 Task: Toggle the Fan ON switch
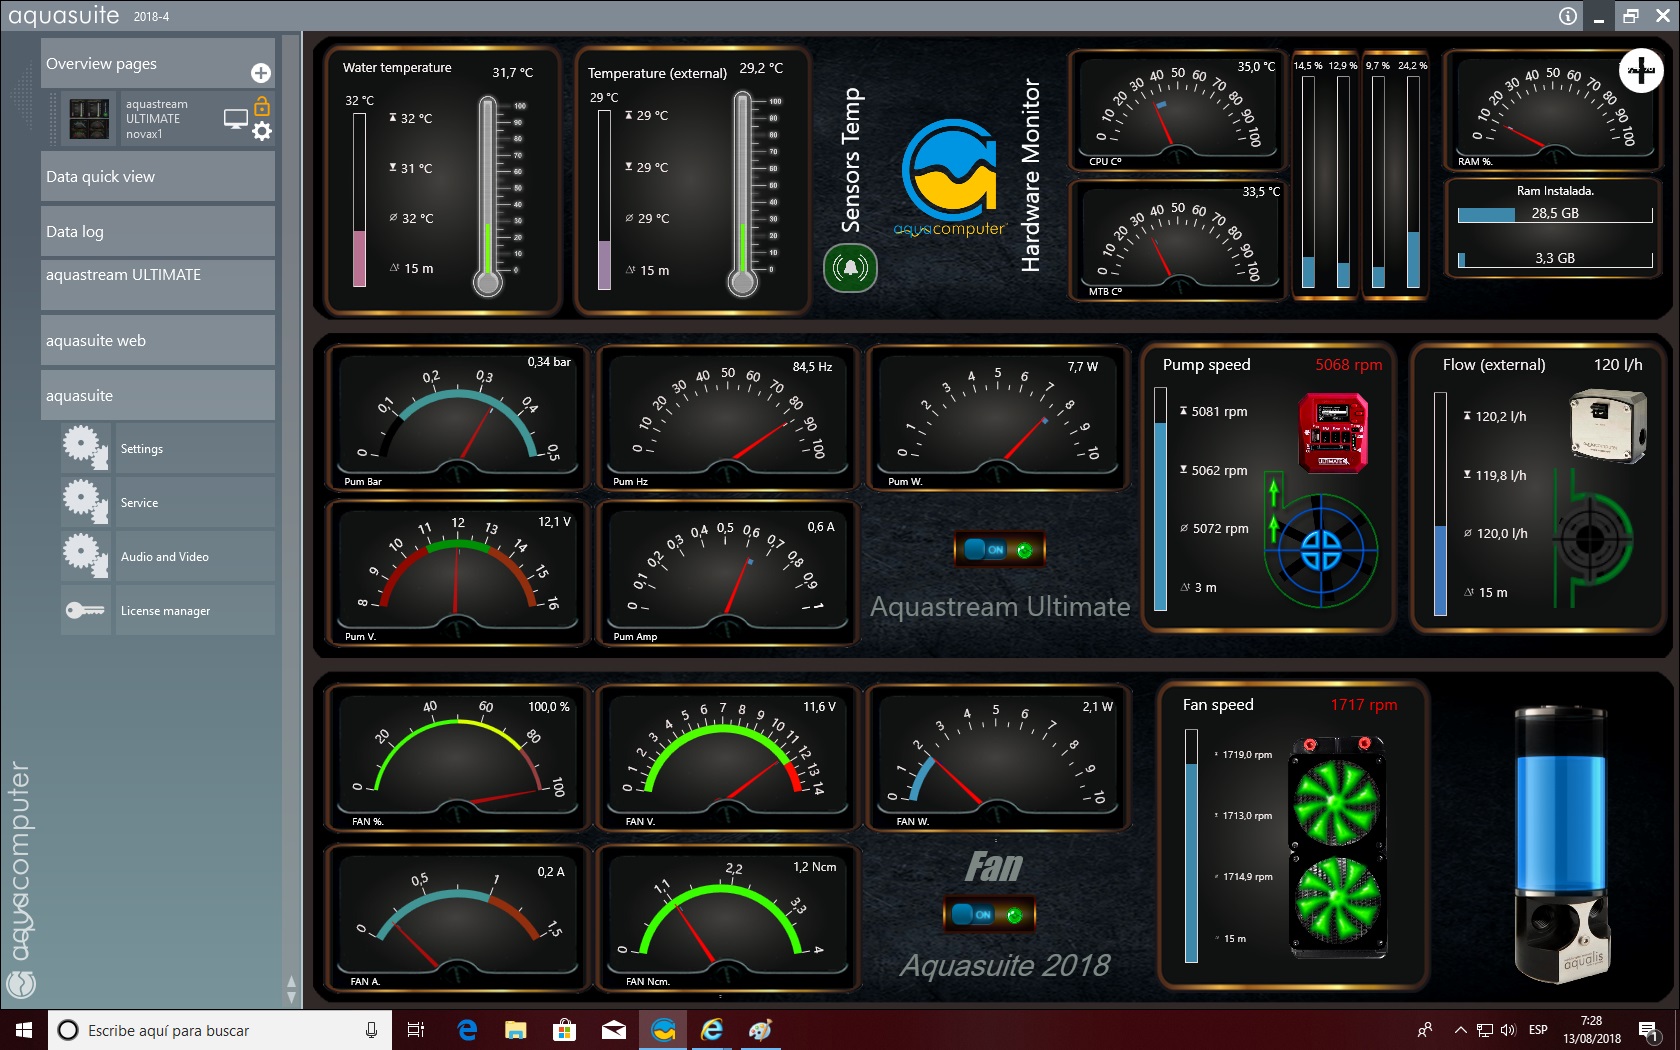coord(988,914)
